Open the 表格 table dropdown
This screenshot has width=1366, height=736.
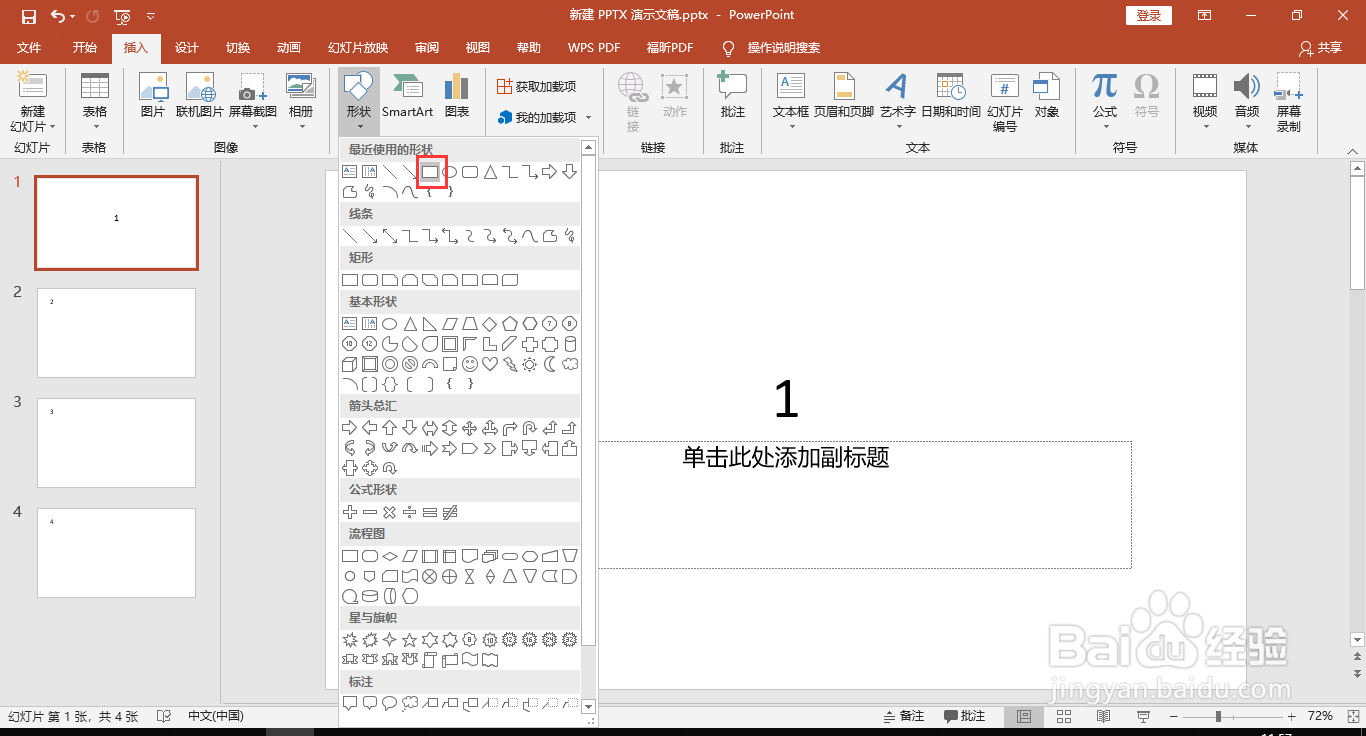pos(95,102)
